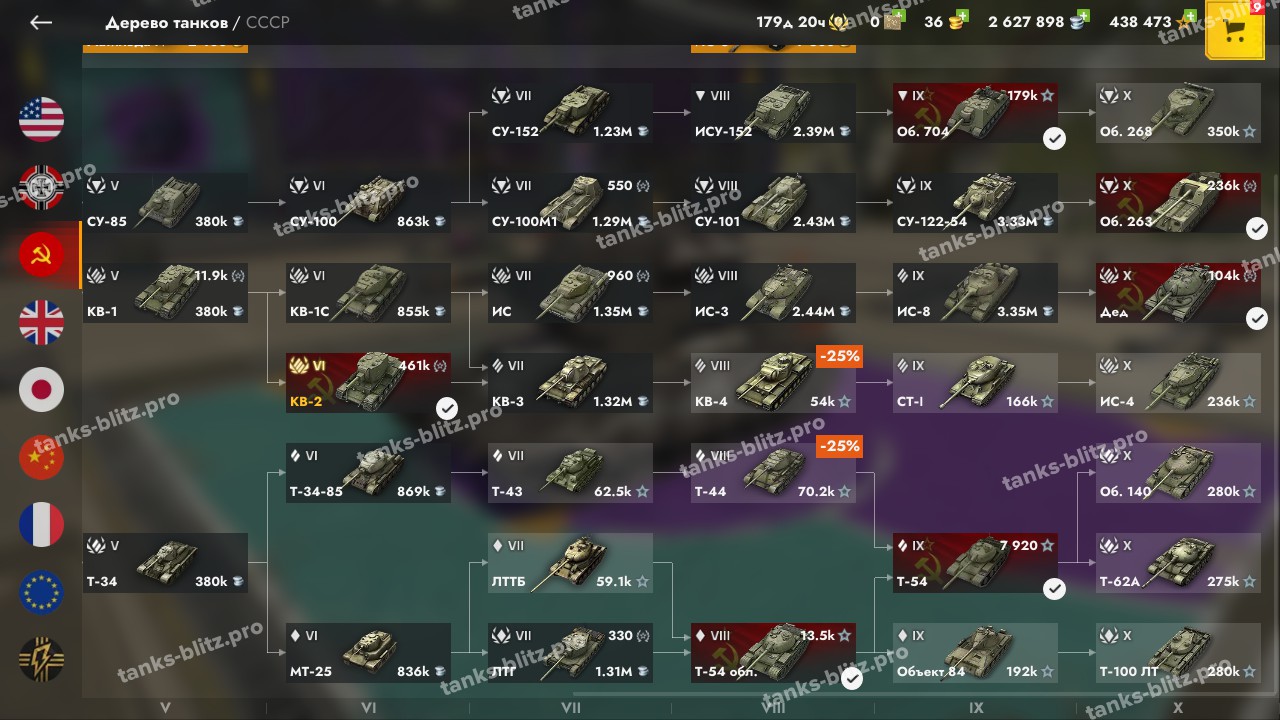Click the checkmark on Об. 704 tank
Viewport: 1280px width, 720px height.
(1054, 138)
